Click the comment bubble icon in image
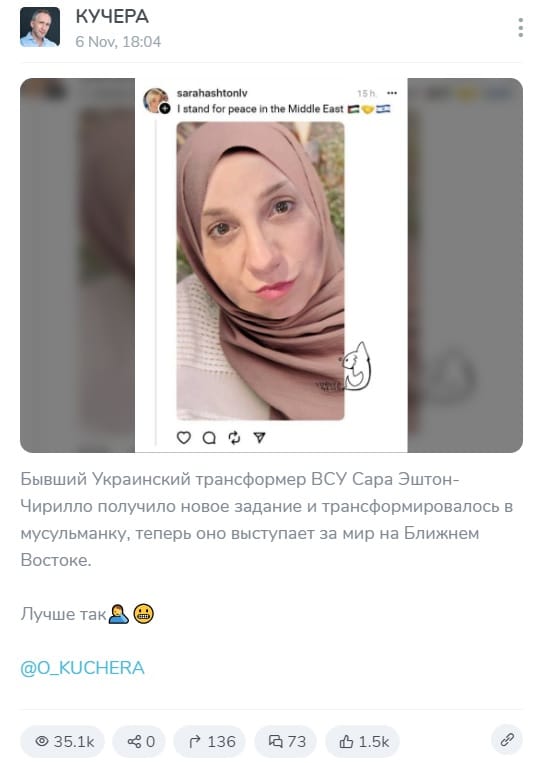Image resolution: width=545 pixels, height=763 pixels. (x=209, y=438)
